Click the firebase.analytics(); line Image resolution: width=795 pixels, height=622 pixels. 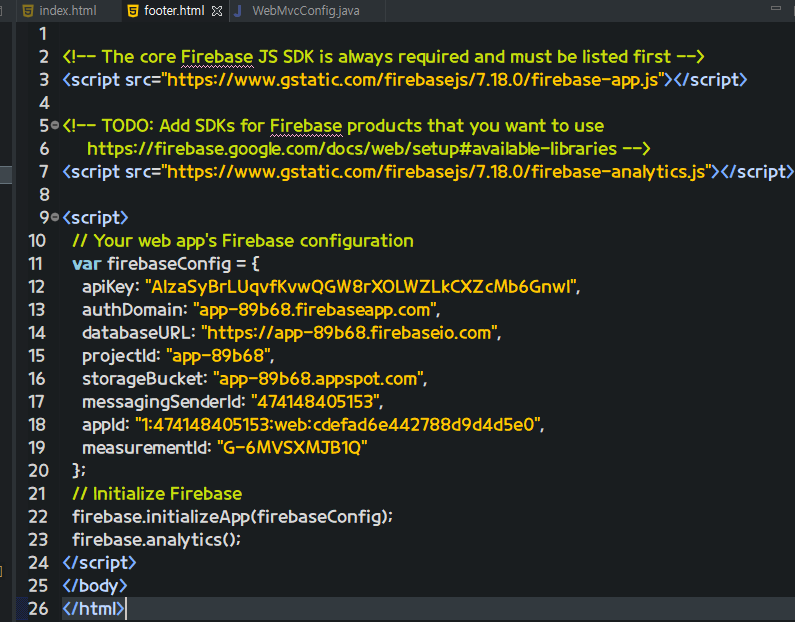[156, 539]
